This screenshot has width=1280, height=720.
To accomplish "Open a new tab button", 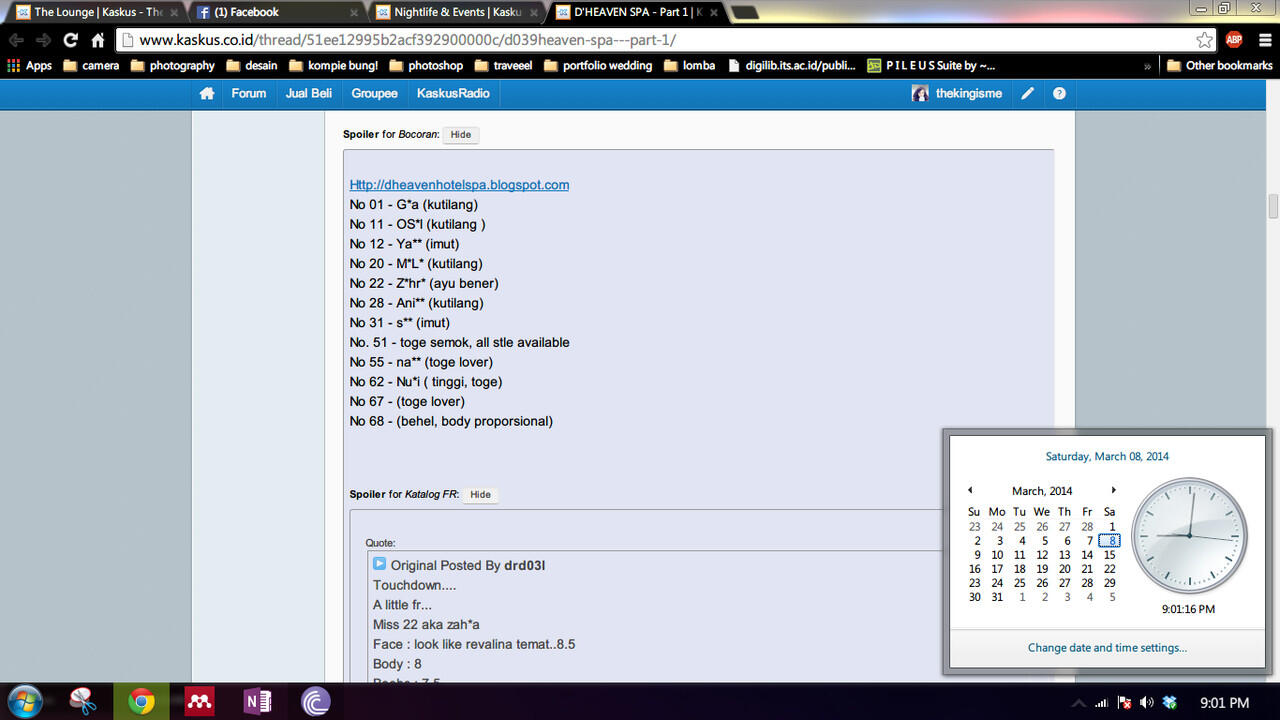I will click(x=744, y=12).
